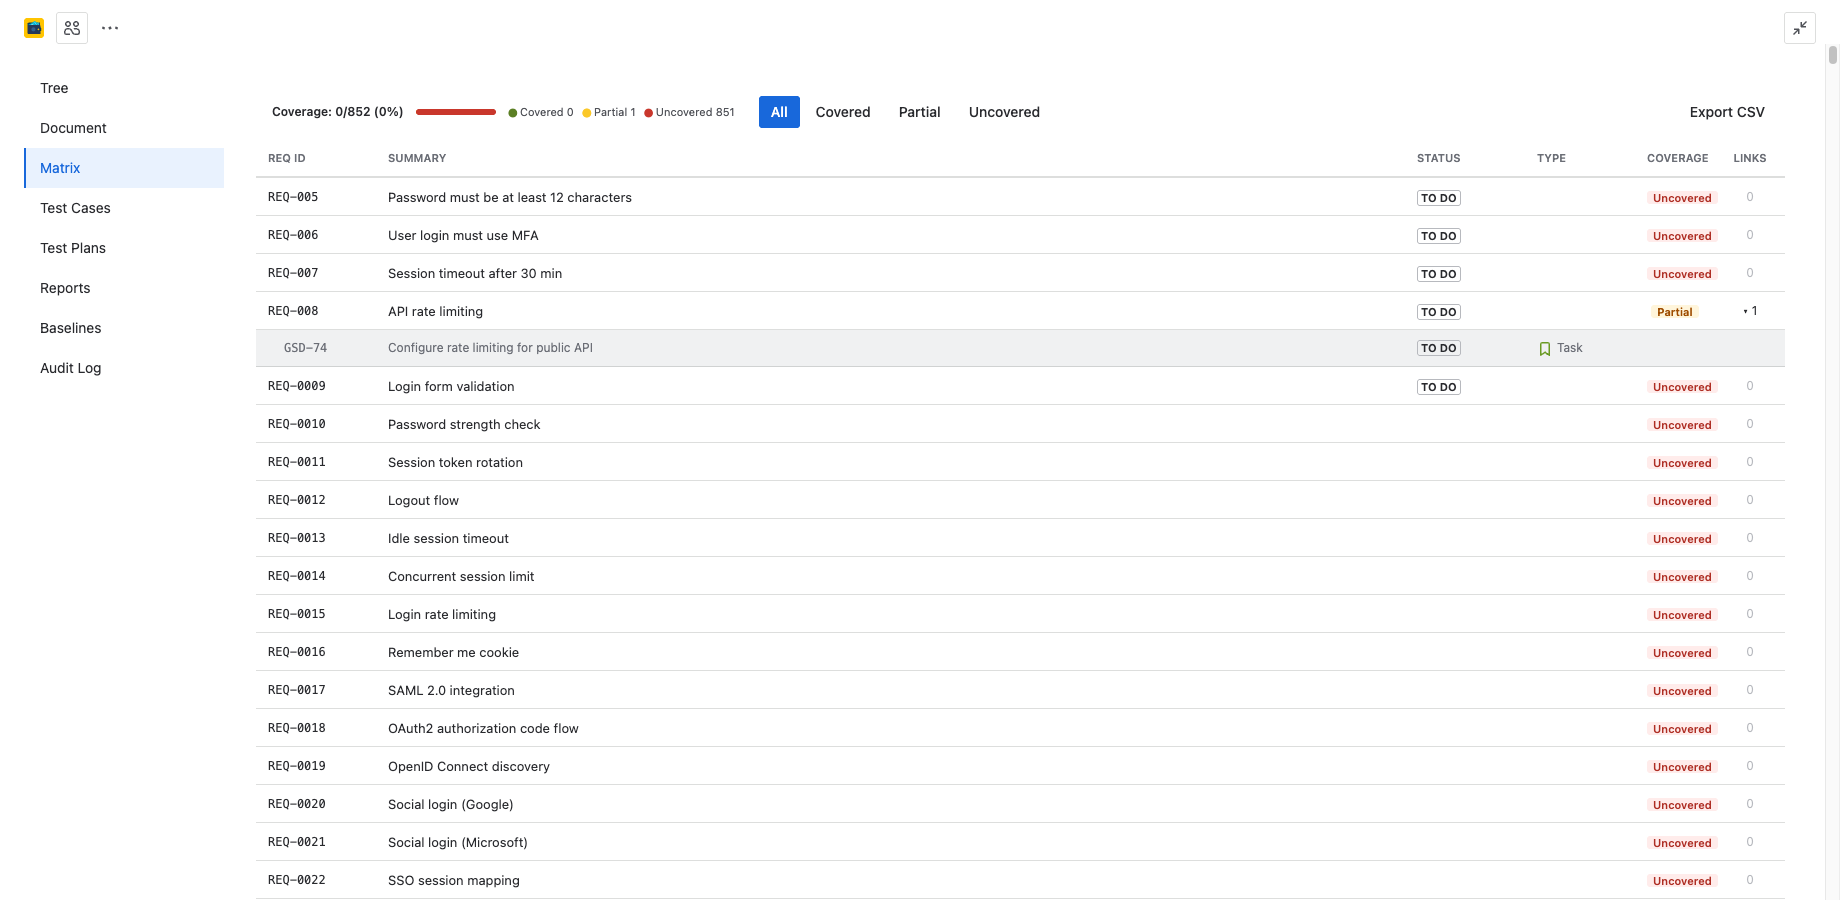The image size is (1840, 900).
Task: Open the team members icon
Action: (x=71, y=27)
